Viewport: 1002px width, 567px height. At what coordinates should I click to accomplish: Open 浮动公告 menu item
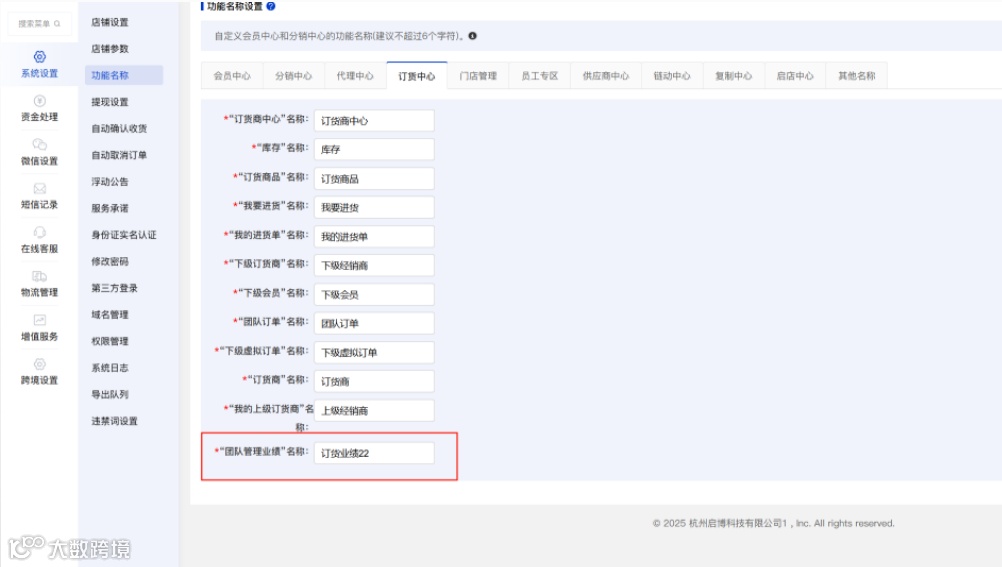coord(110,182)
